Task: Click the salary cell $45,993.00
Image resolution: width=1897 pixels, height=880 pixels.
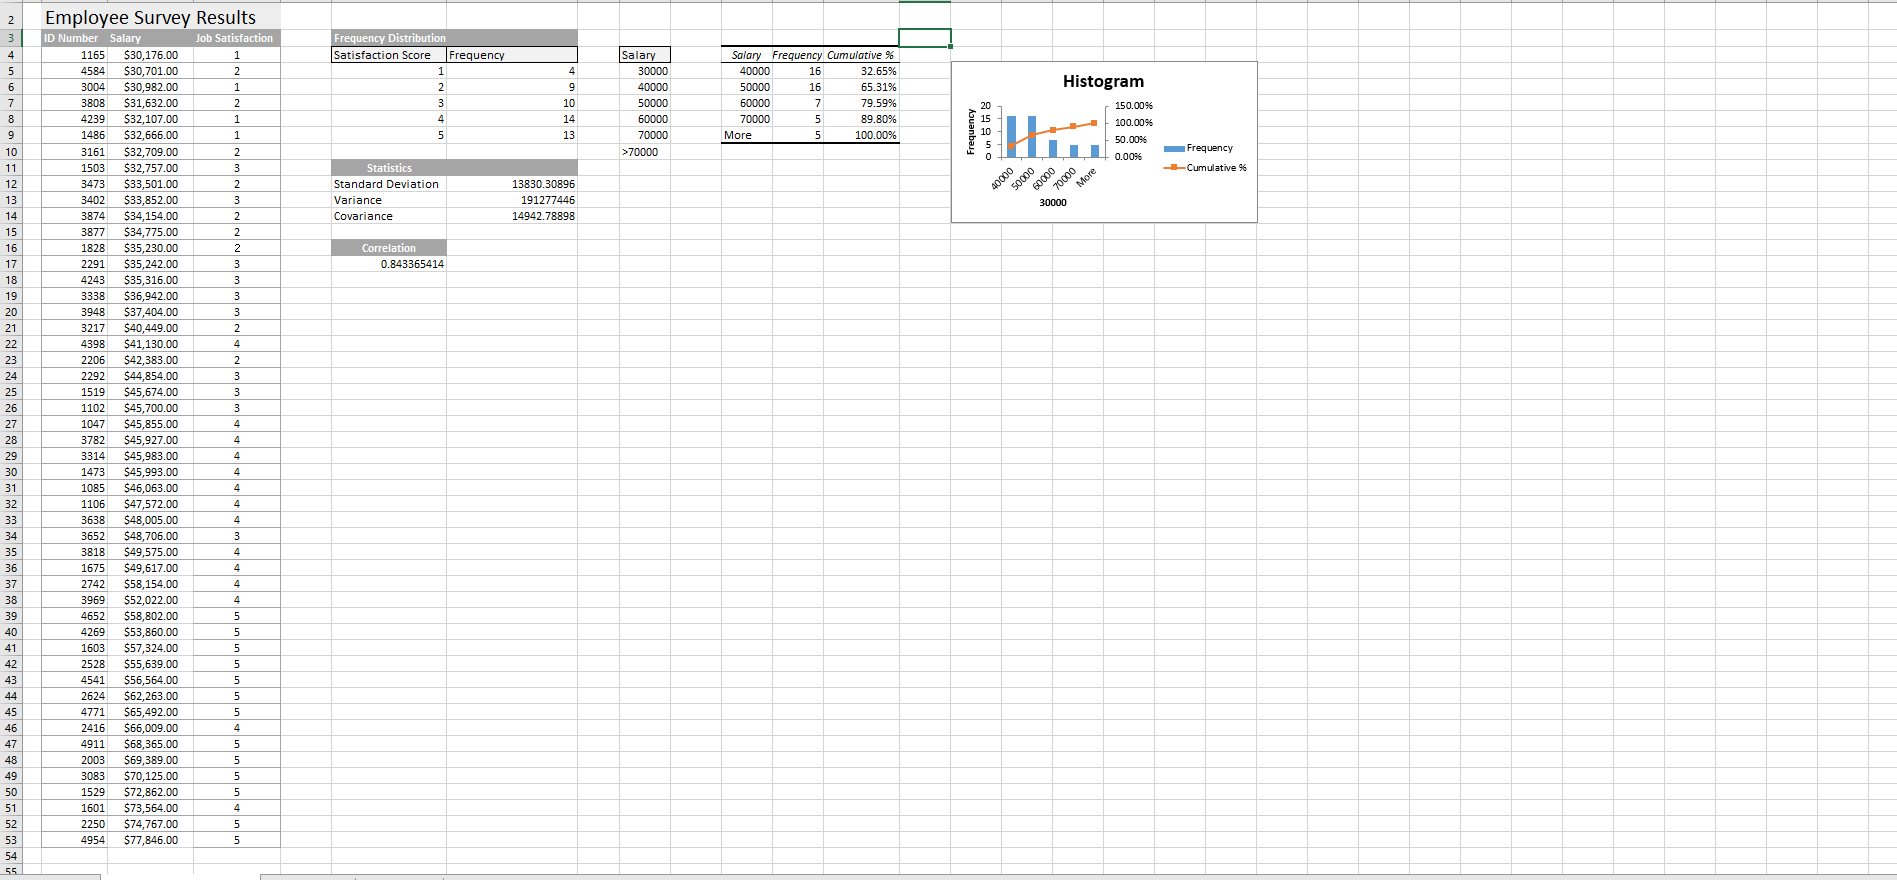Action: [x=151, y=472]
